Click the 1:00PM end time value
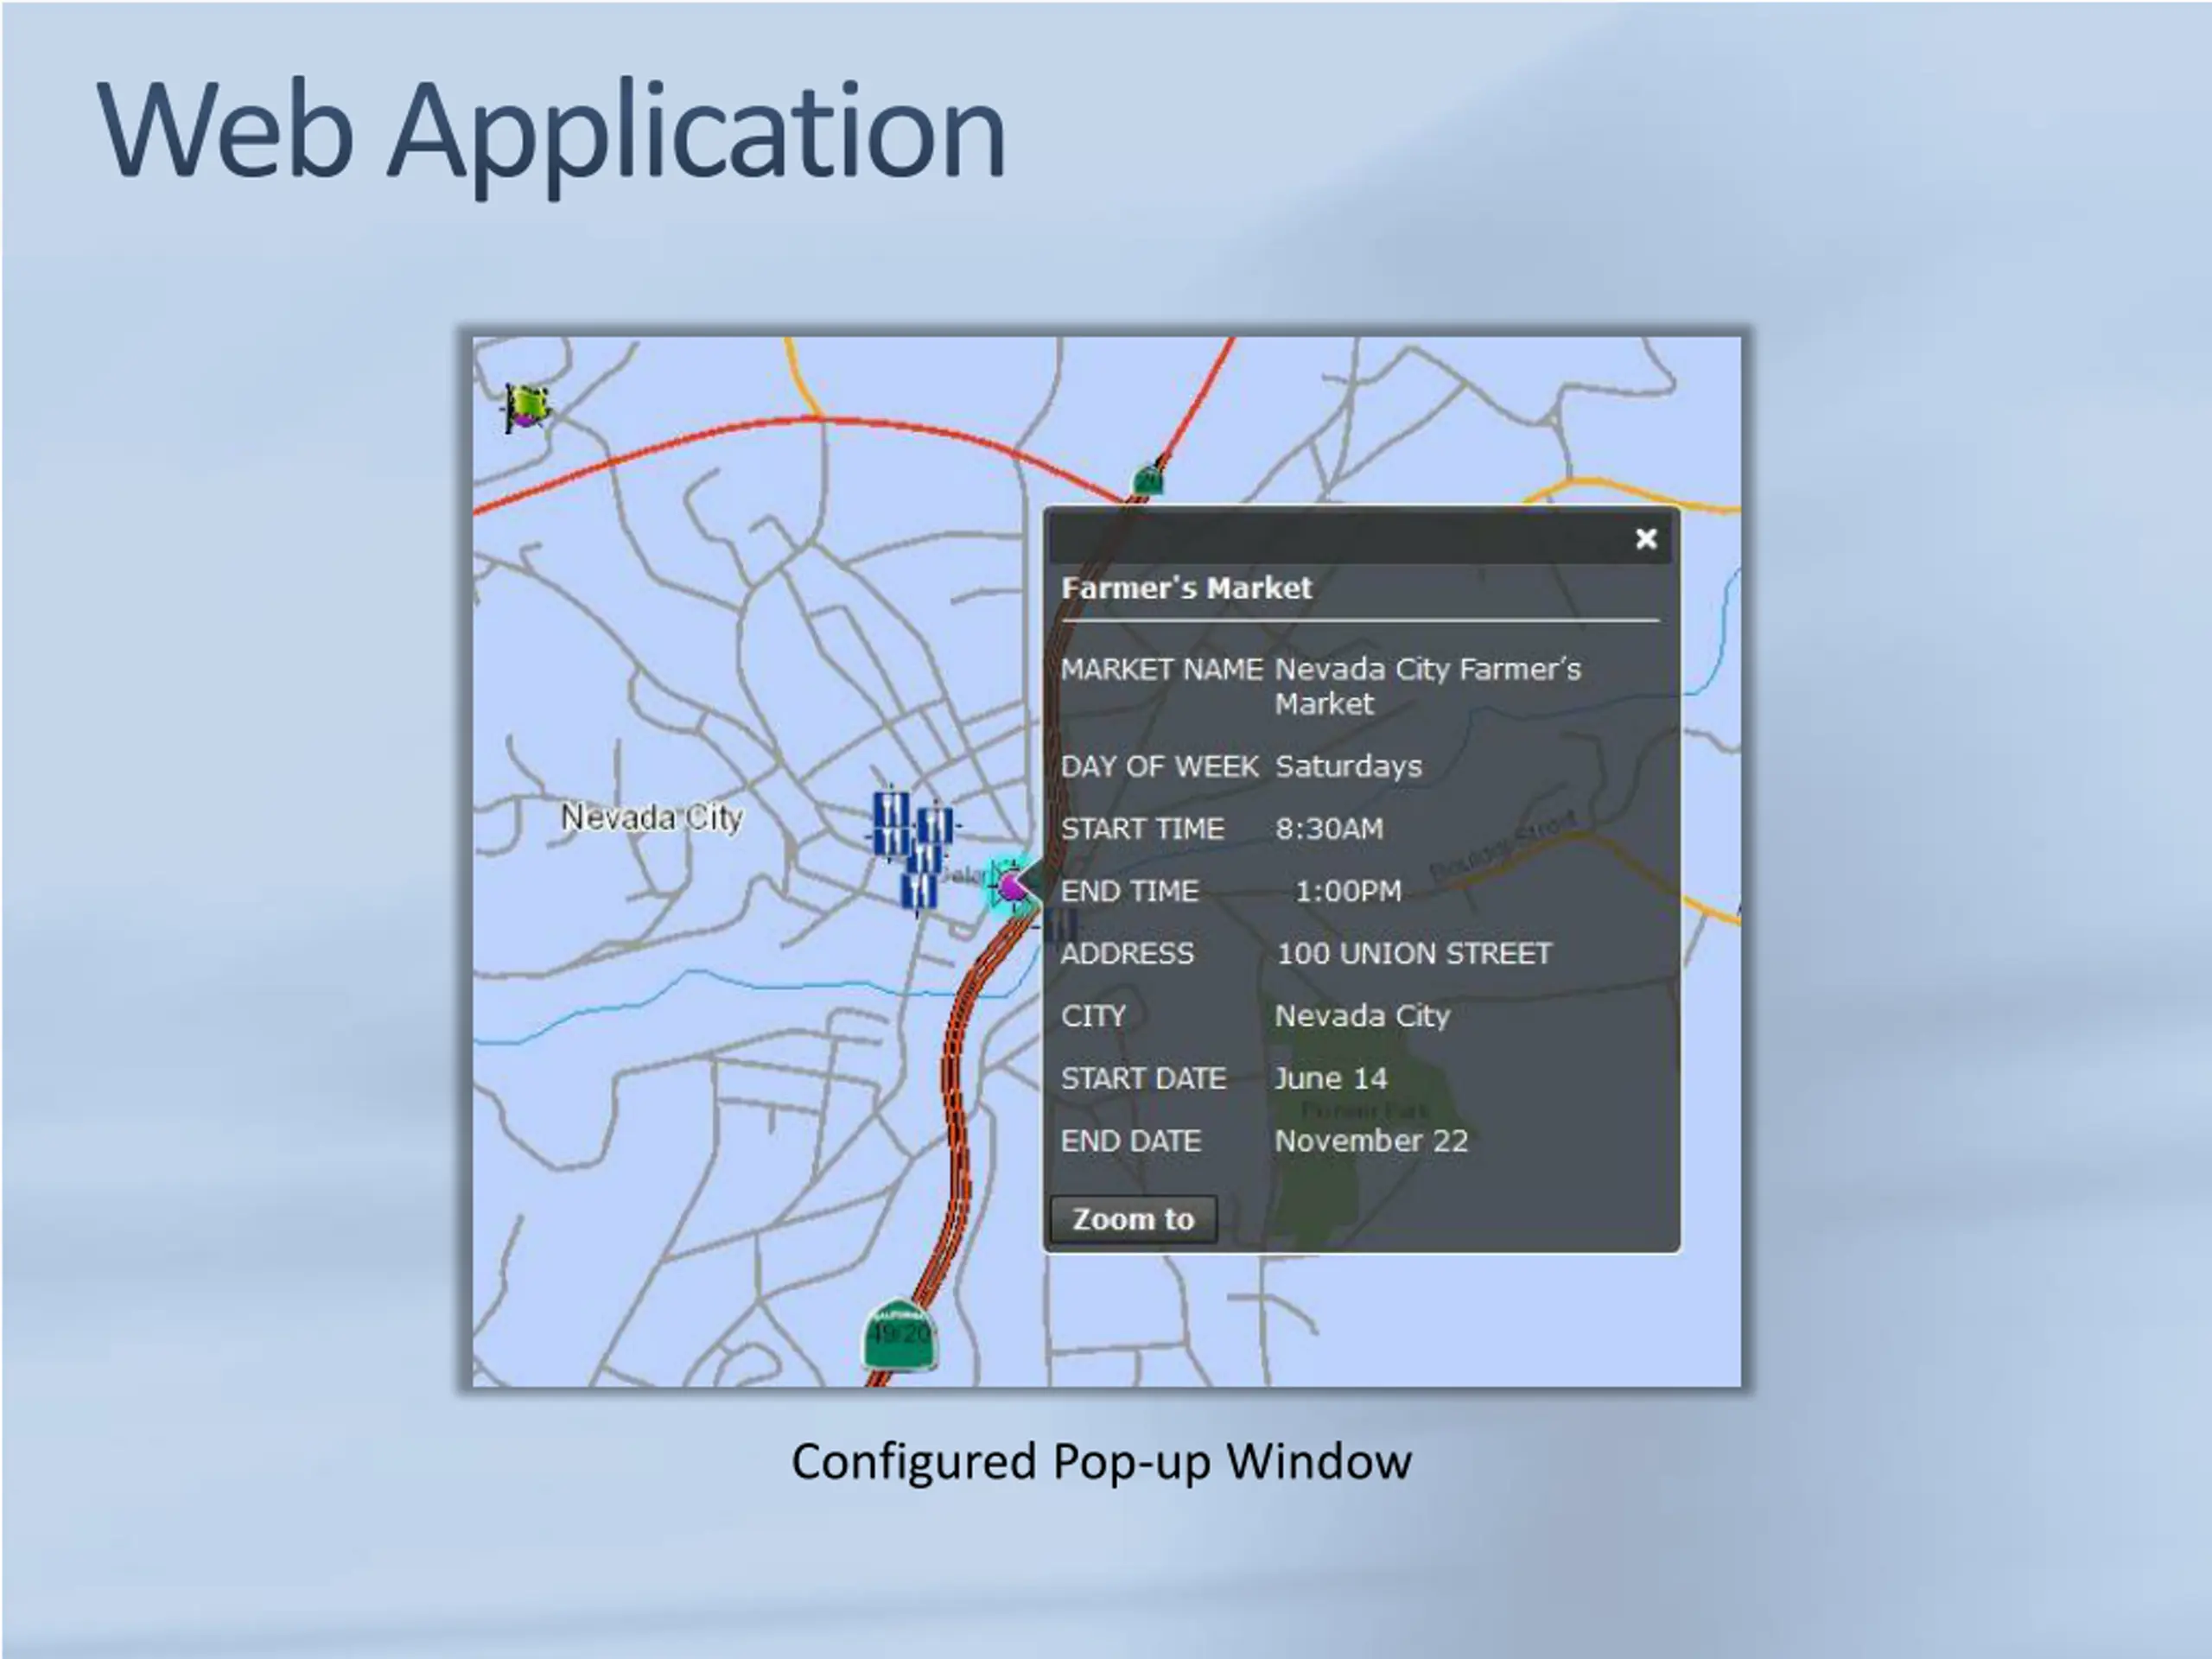 1348,891
